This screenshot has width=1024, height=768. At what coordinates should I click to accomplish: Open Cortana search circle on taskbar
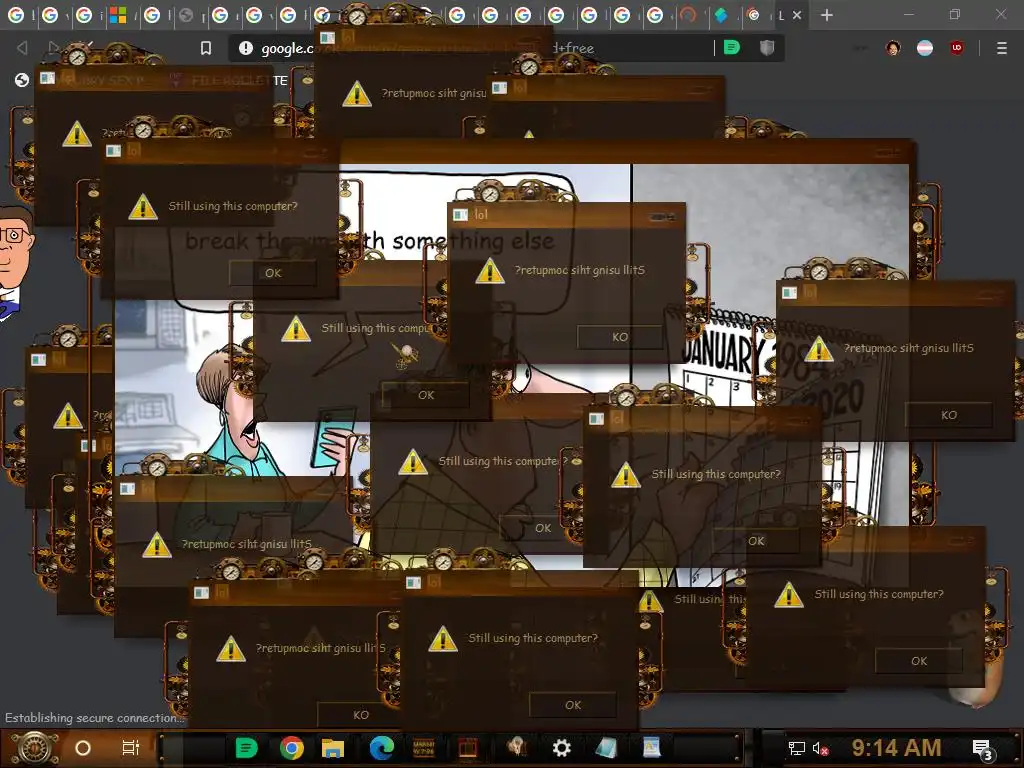tap(83, 748)
